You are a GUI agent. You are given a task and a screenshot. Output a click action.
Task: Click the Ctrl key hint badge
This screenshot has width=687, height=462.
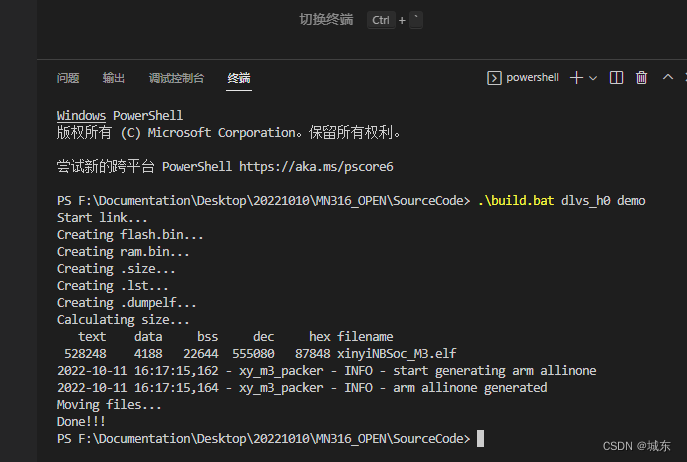[381, 20]
